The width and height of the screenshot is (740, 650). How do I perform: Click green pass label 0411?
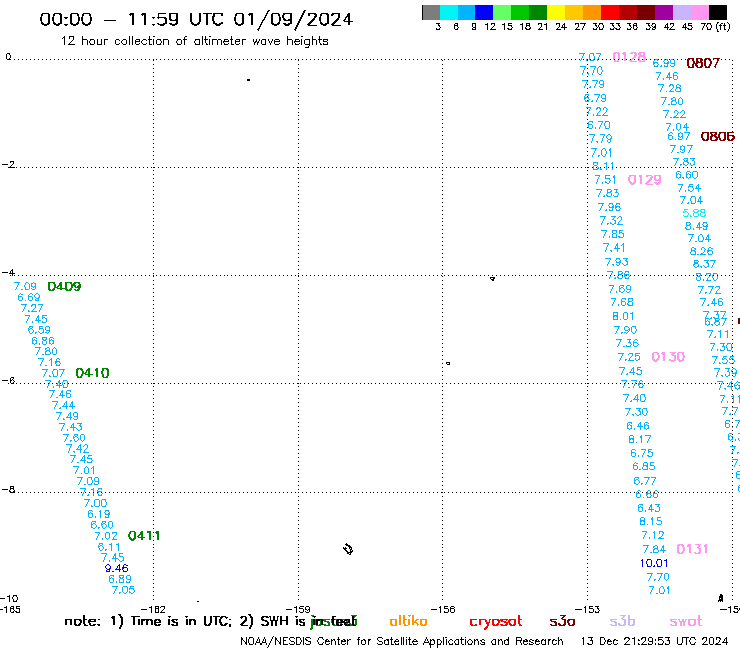coord(144,536)
